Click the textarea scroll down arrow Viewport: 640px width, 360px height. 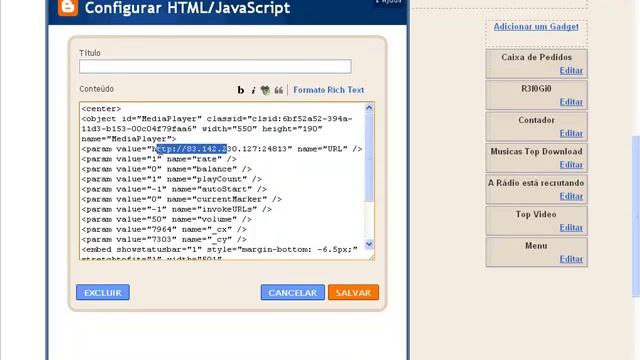coord(369,244)
